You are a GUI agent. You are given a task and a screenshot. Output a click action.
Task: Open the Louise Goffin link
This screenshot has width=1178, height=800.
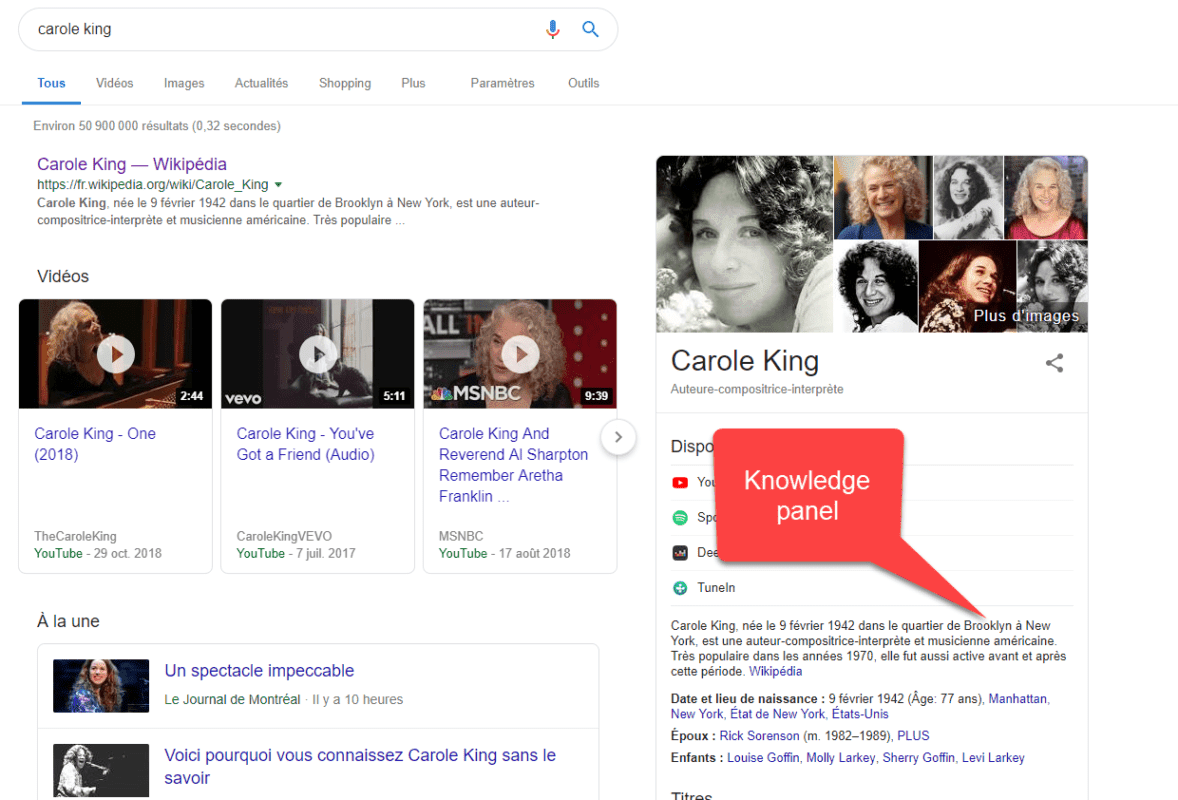coord(763,758)
